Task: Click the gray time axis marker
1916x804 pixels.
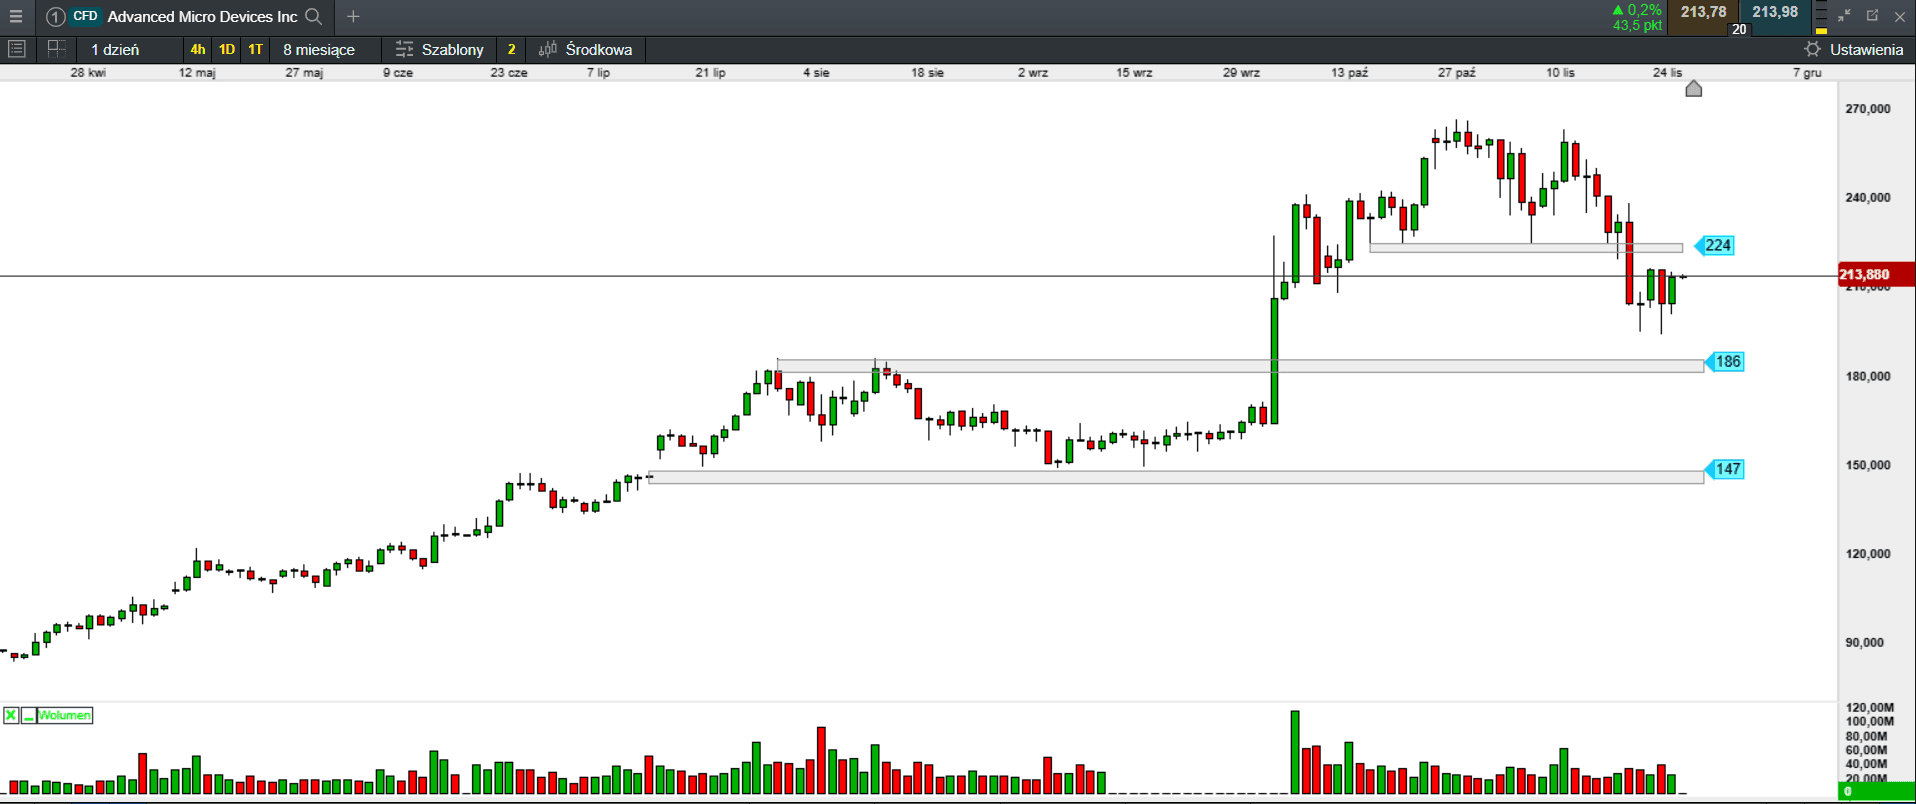Action: point(1693,89)
